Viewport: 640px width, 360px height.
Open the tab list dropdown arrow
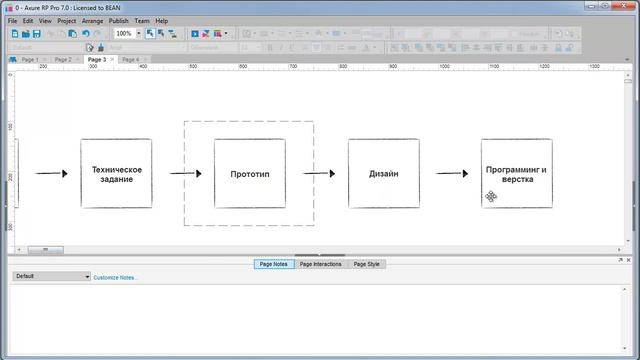coord(627,60)
